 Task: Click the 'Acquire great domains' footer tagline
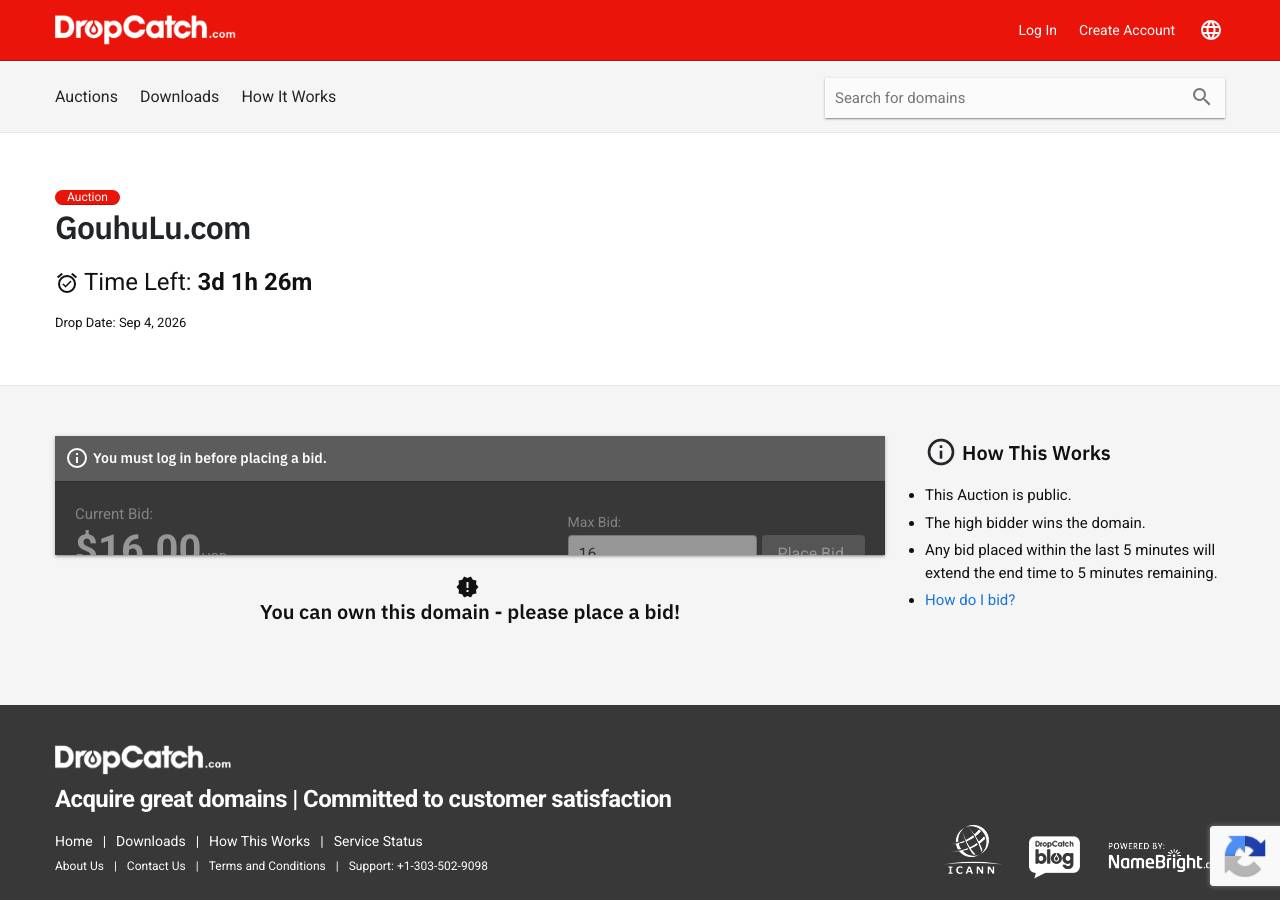[x=363, y=799]
